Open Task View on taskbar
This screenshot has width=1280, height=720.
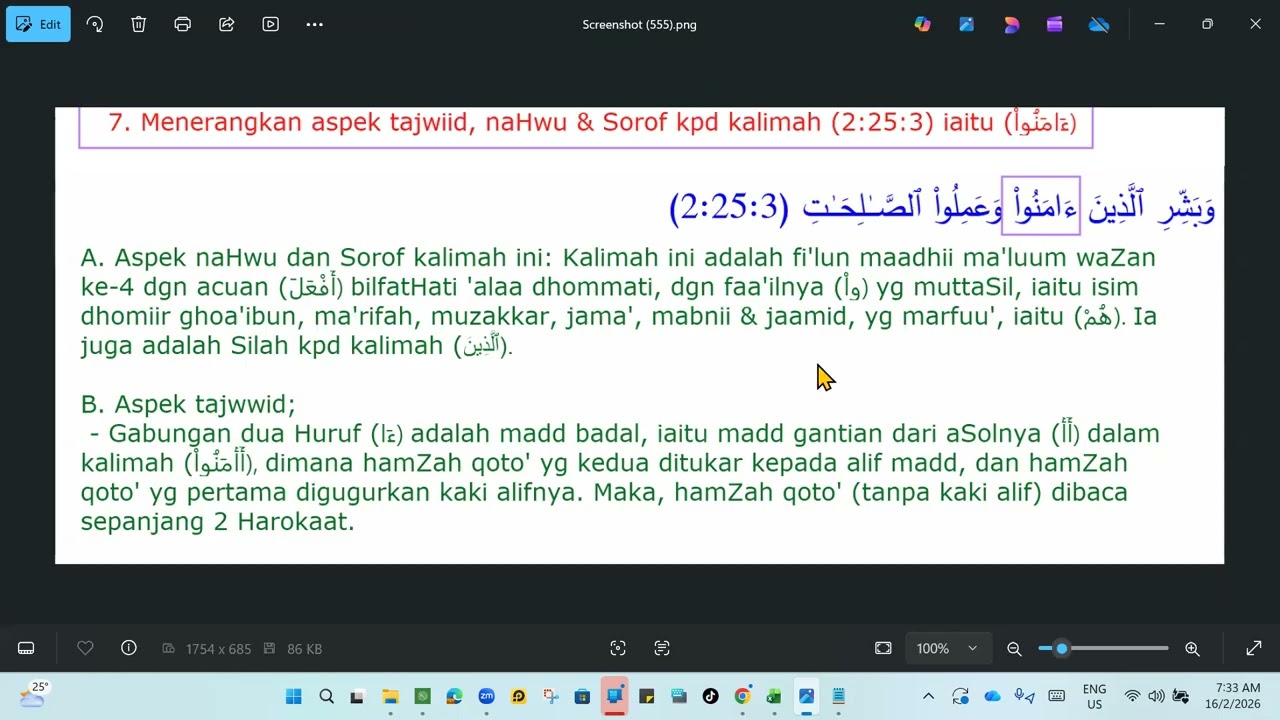[x=358, y=696]
